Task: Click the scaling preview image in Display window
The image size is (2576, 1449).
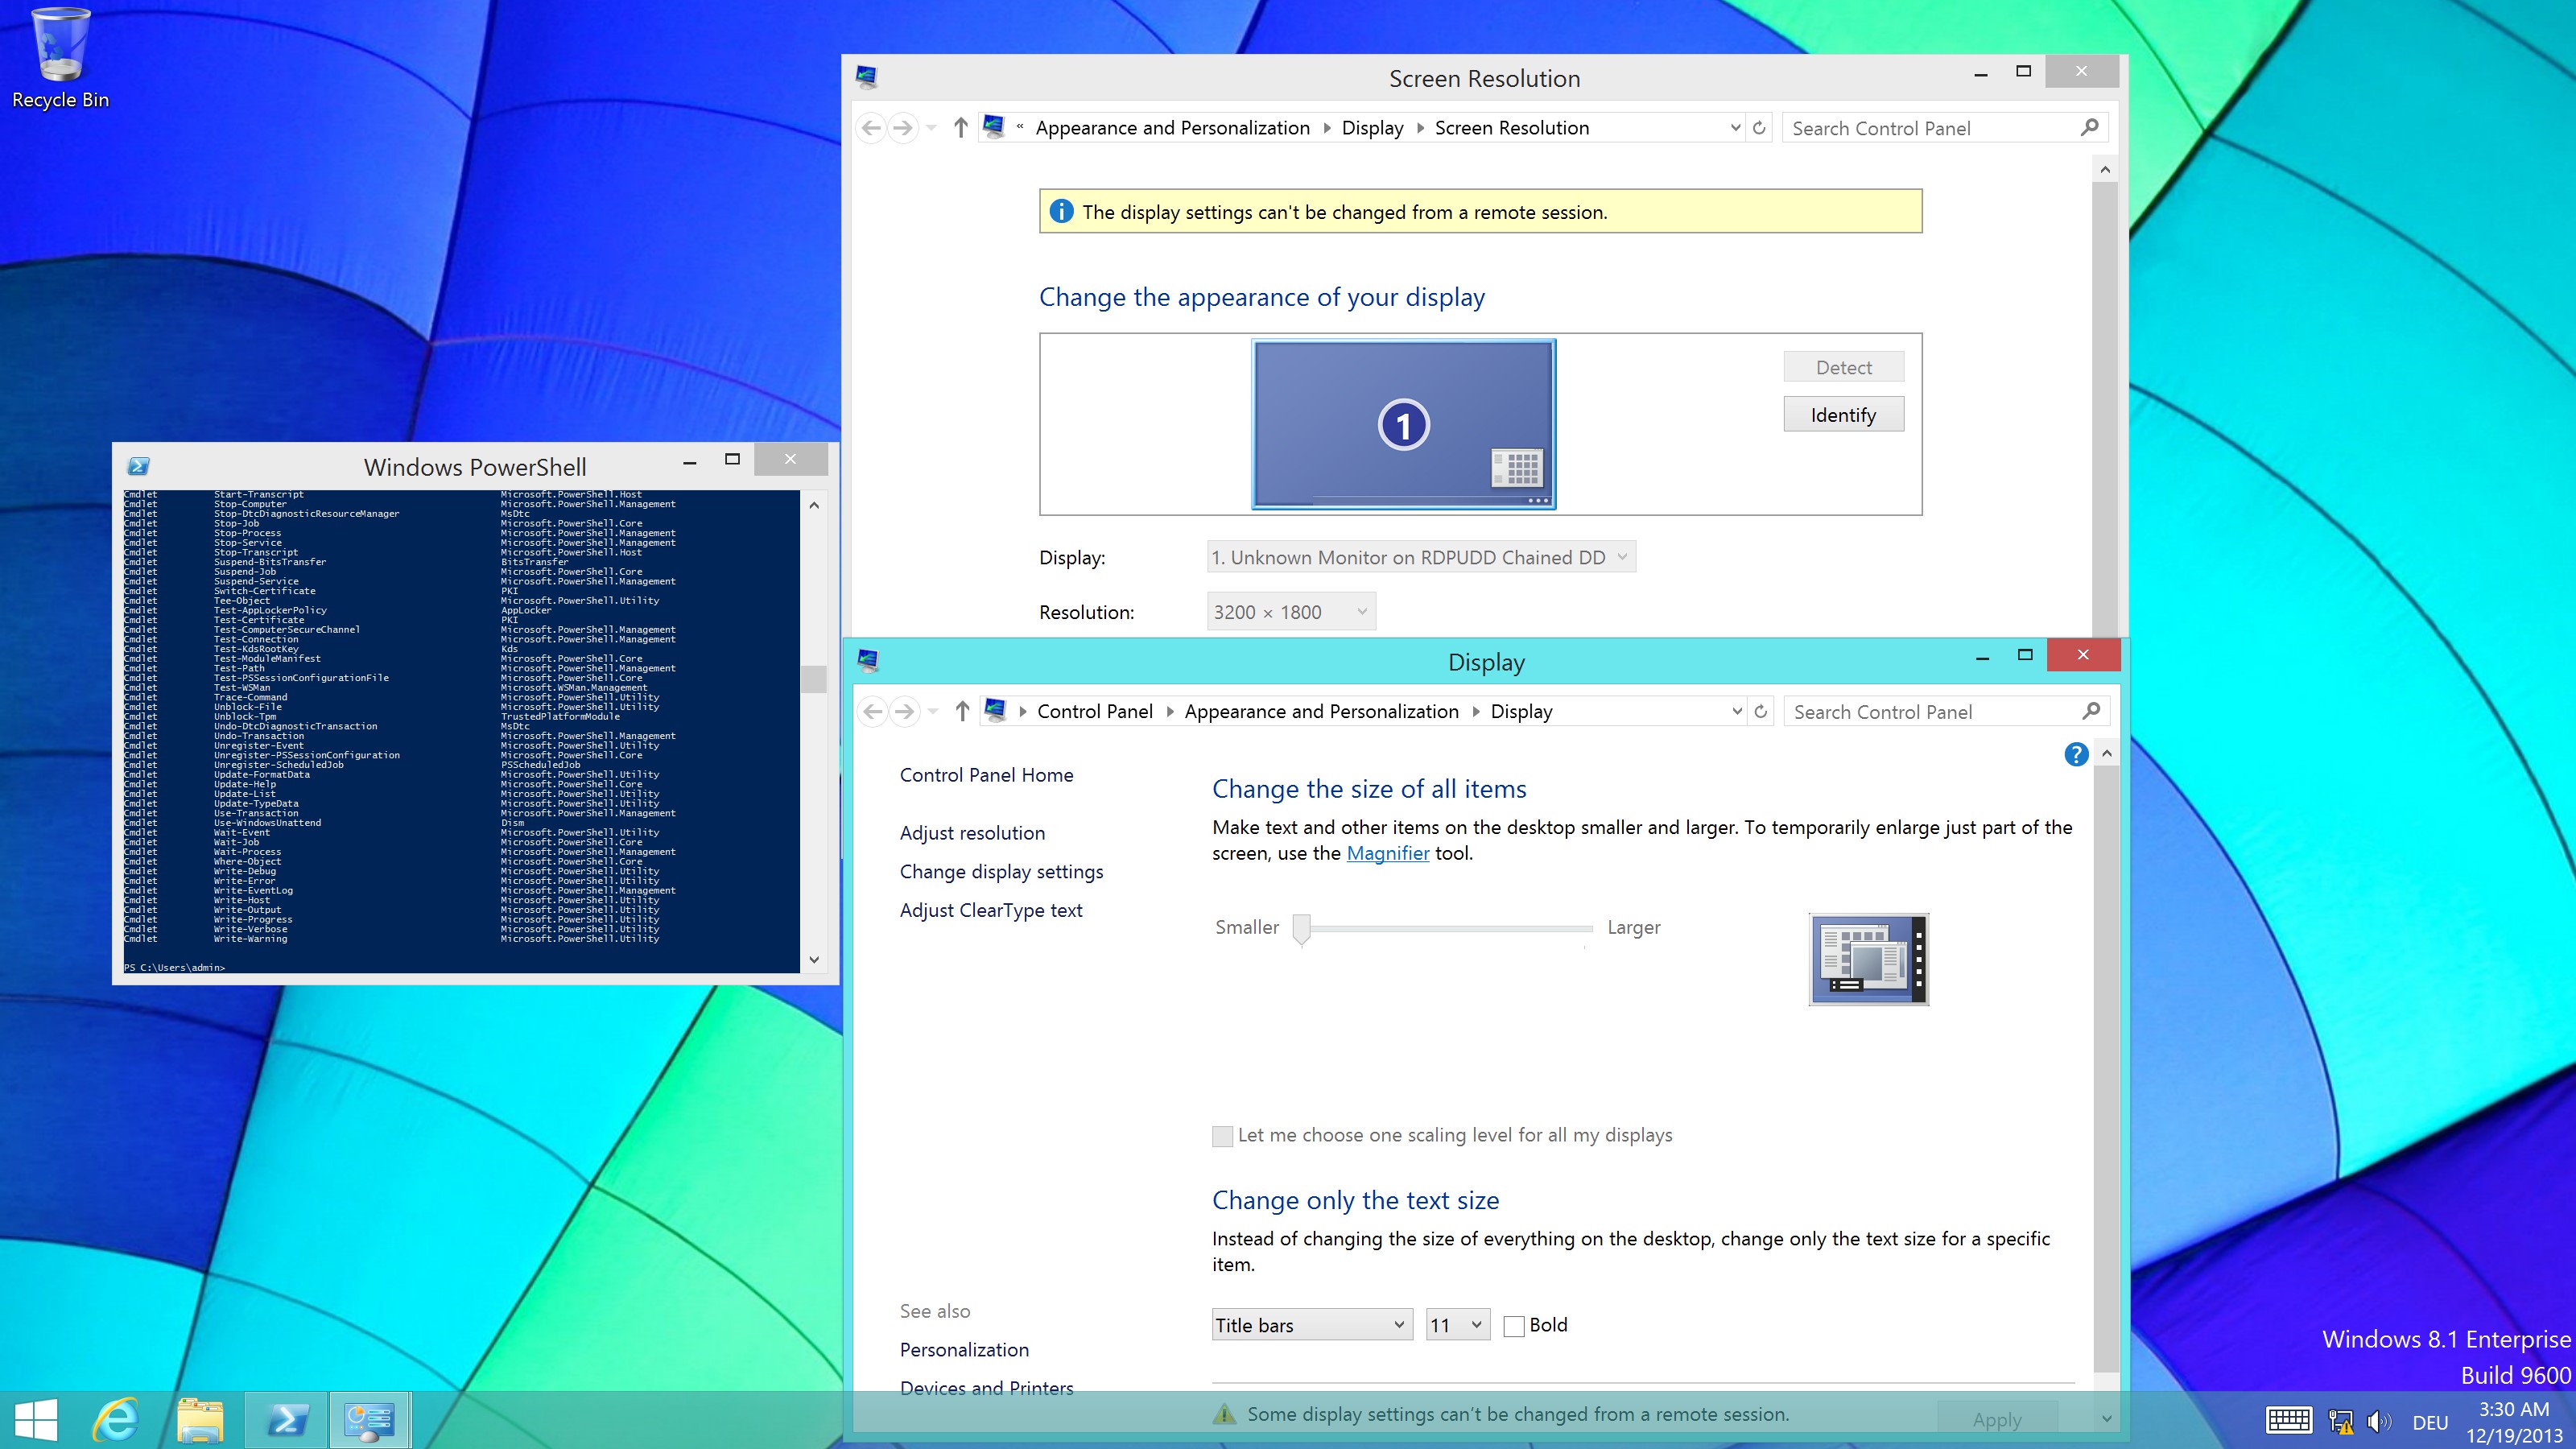Action: click(1868, 959)
